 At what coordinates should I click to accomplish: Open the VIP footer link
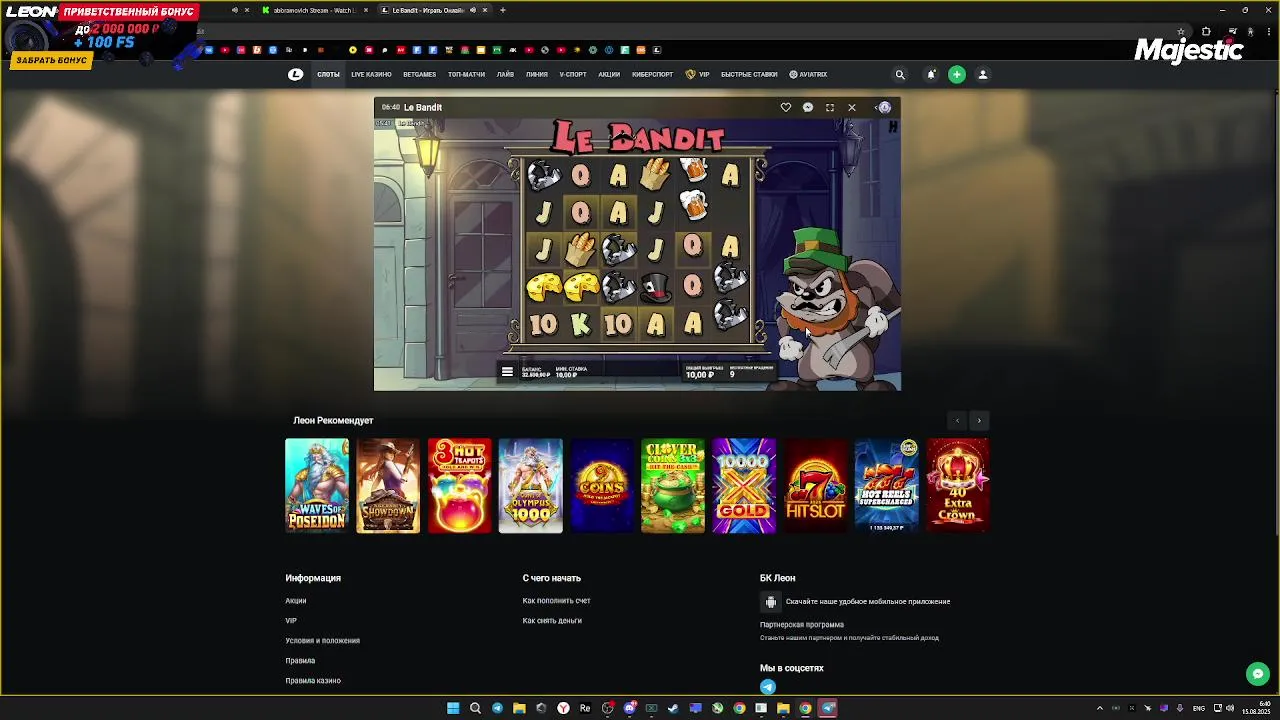coord(291,621)
